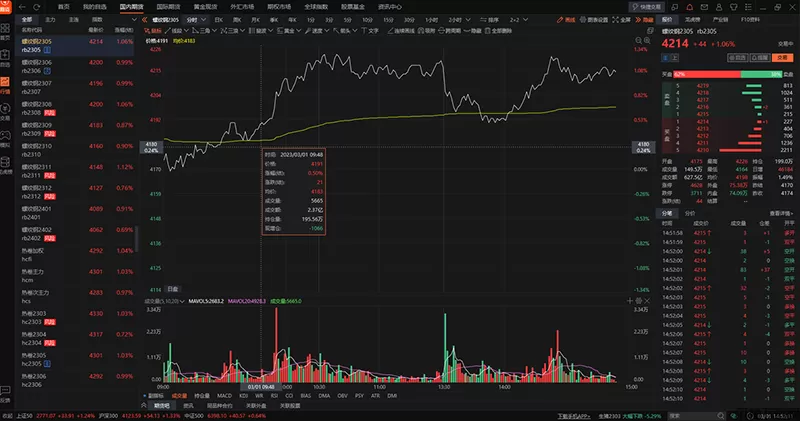
Task: Enter full-screen chart mode
Action: tap(621, 20)
